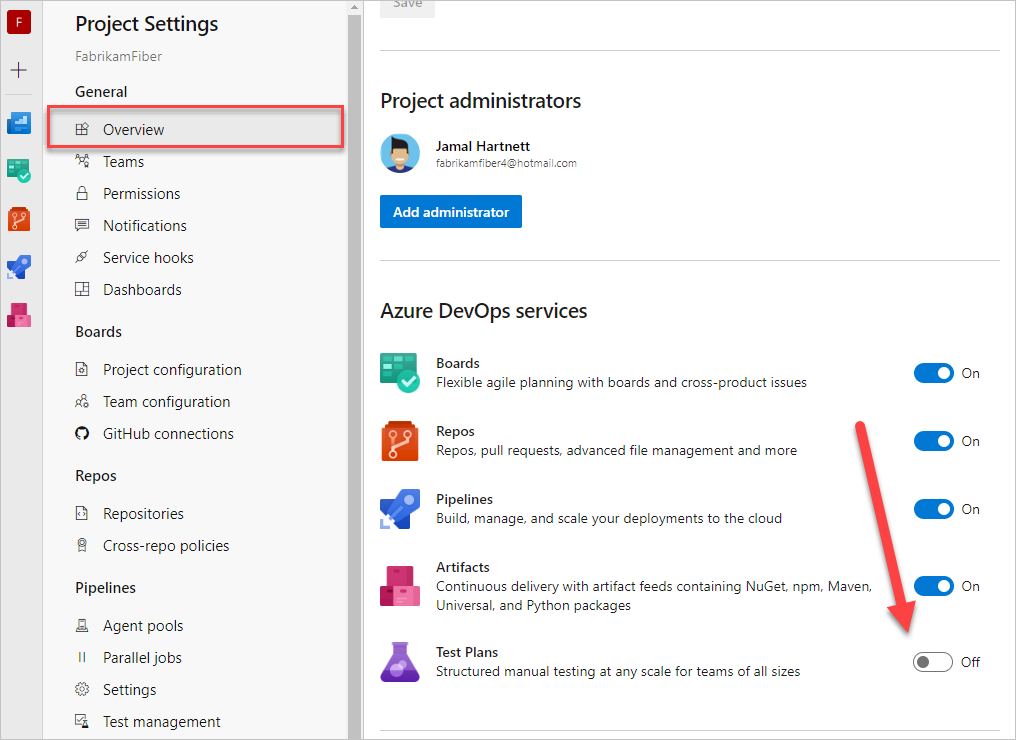Select Overview in General settings
The width and height of the screenshot is (1016, 740).
195,129
